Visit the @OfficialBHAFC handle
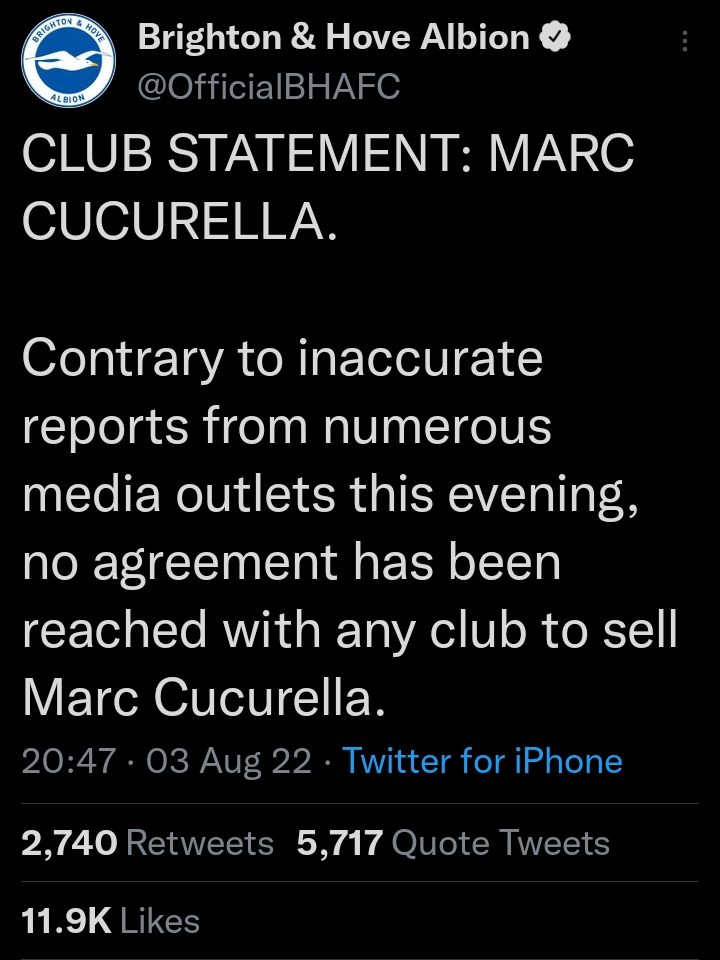This screenshot has height=960, width=720. click(269, 86)
